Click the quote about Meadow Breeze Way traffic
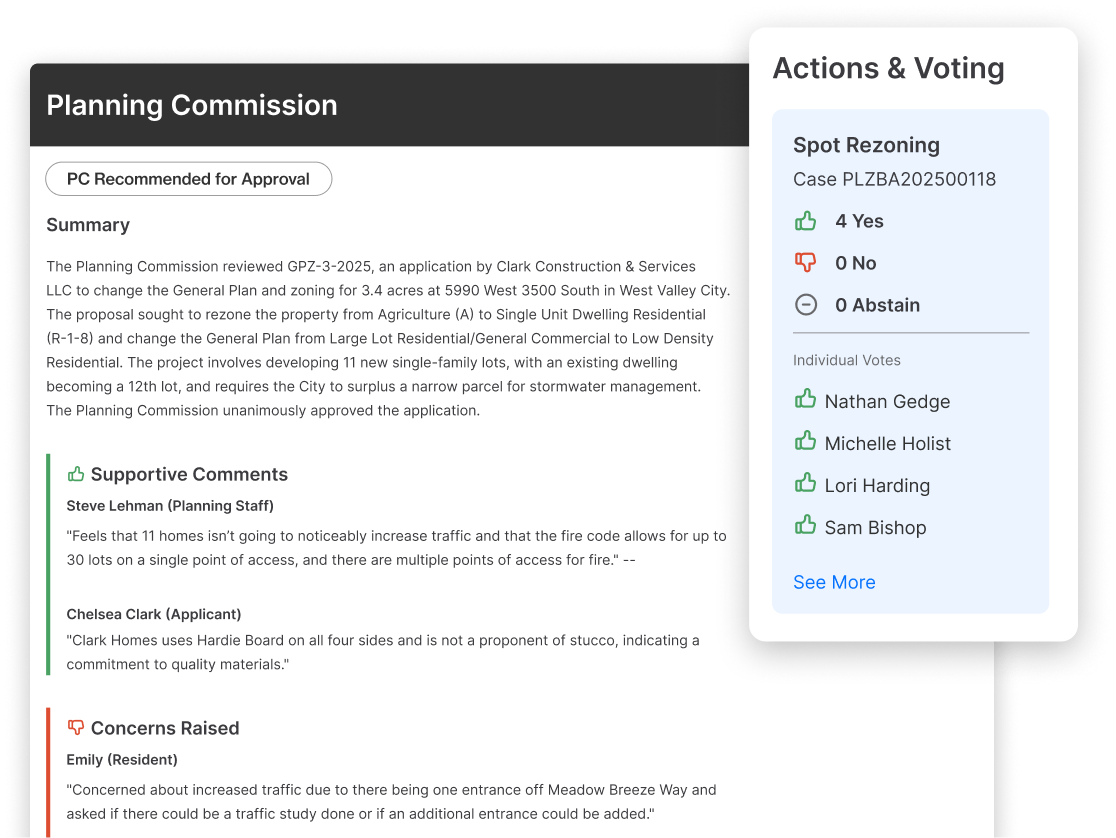 [x=391, y=802]
